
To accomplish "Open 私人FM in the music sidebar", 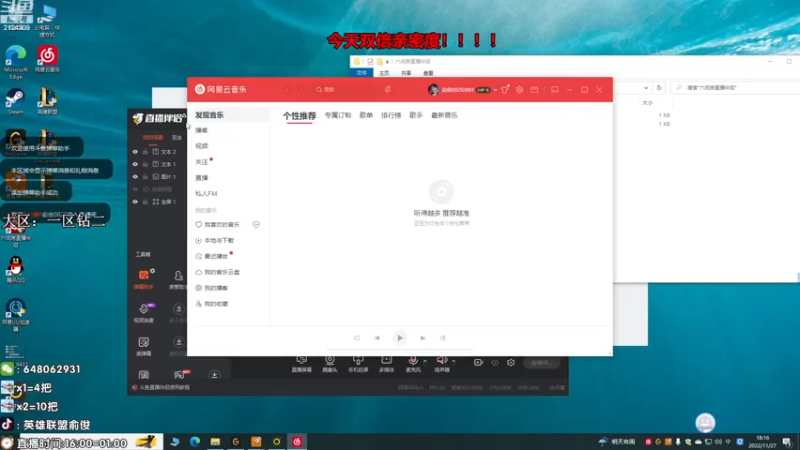I will point(206,193).
